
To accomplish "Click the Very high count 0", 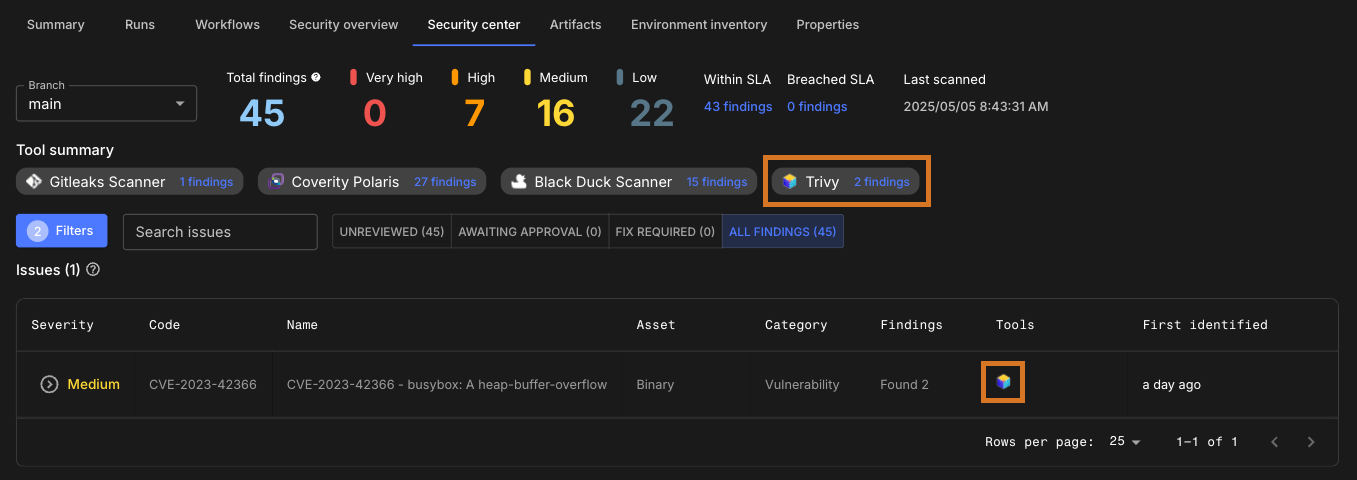I will coord(374,113).
